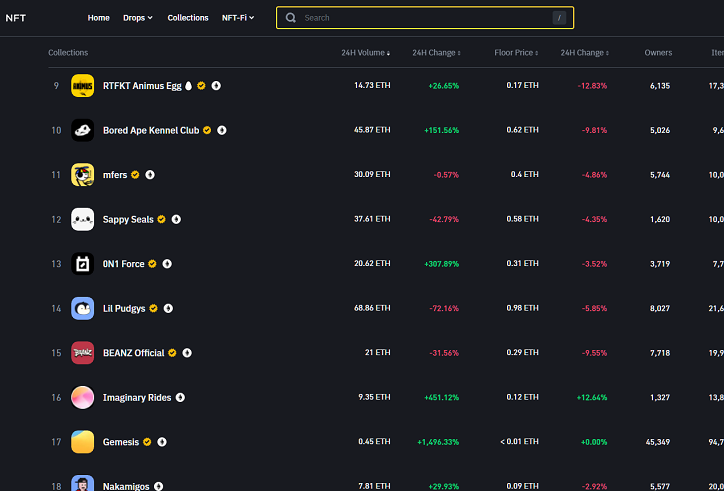Screen dimensions: 724x491
Task: Open the BEANZ Official red logo
Action: (x=83, y=353)
